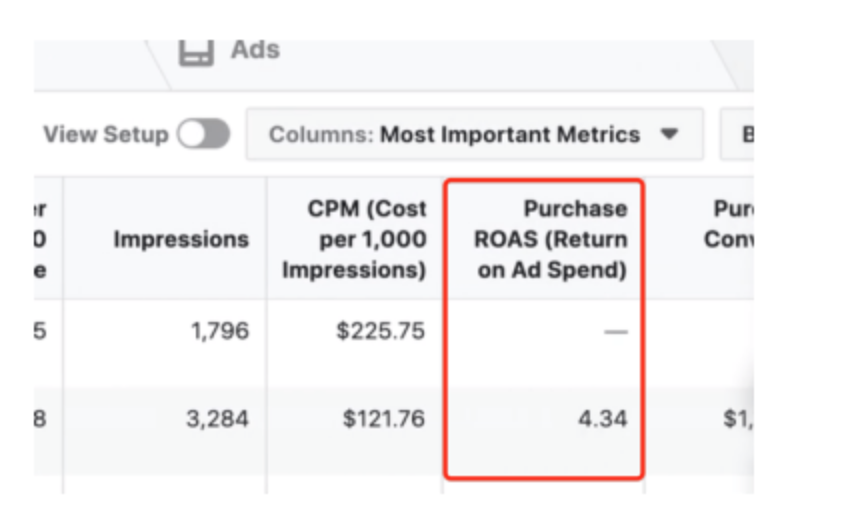This screenshot has height=516, width=856.
Task: Click the View Setup label text
Action: (105, 134)
